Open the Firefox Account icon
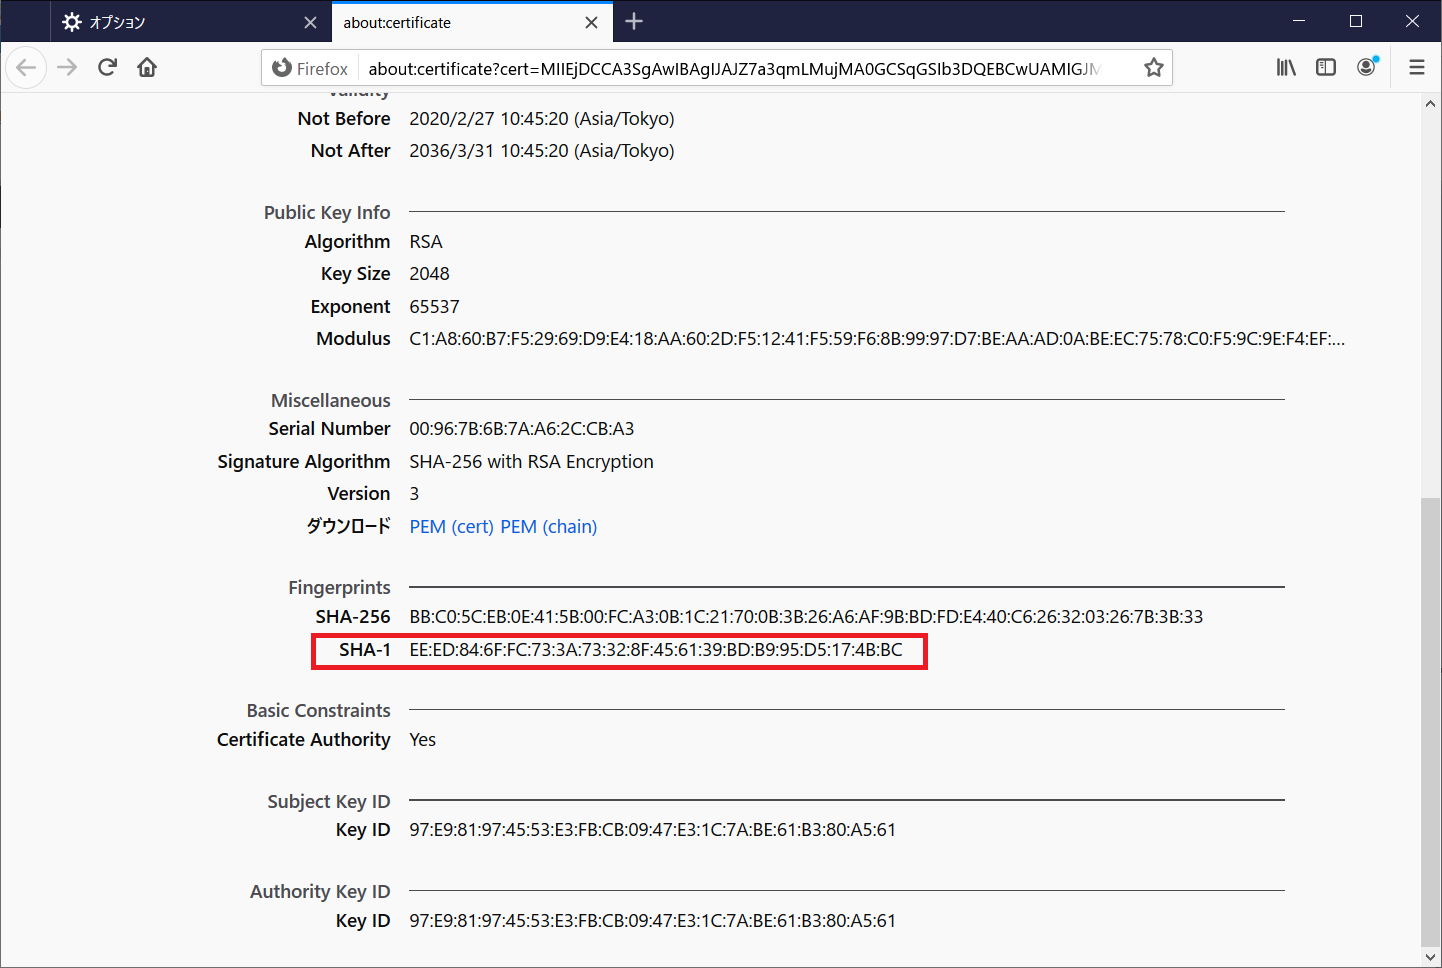This screenshot has width=1442, height=968. (1366, 67)
